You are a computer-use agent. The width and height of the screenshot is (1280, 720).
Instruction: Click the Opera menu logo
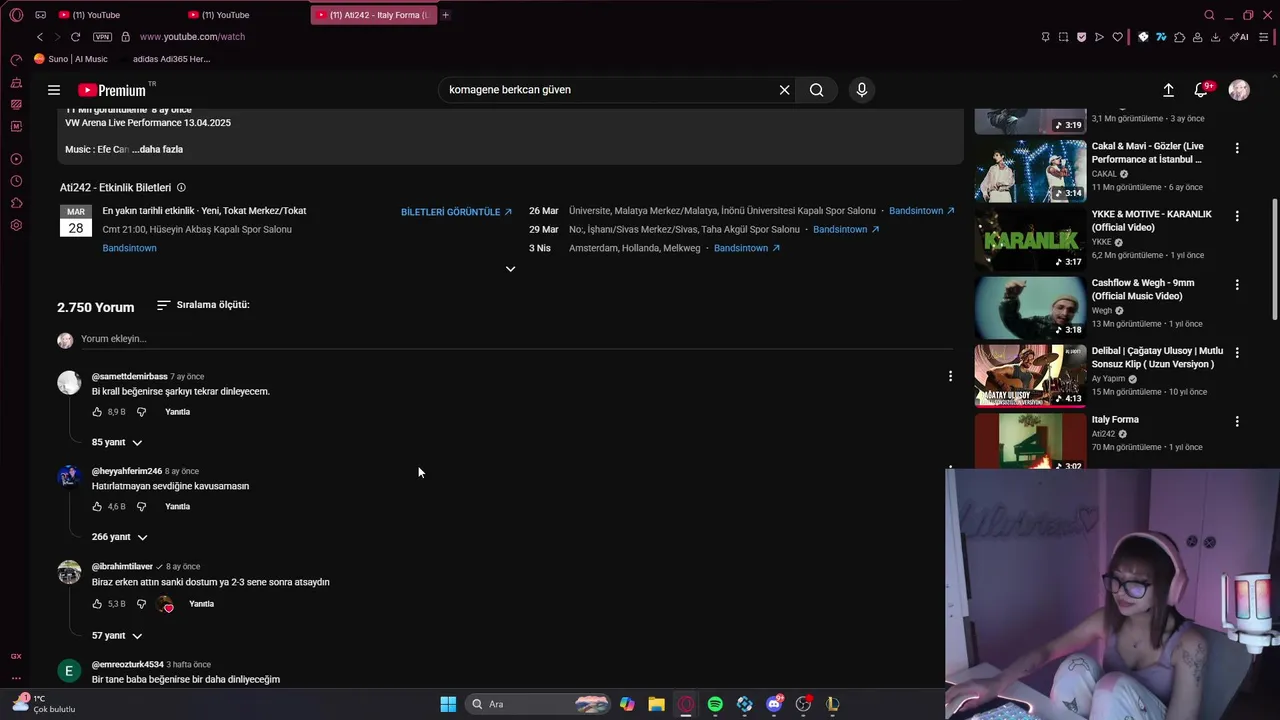pyautogui.click(x=16, y=15)
